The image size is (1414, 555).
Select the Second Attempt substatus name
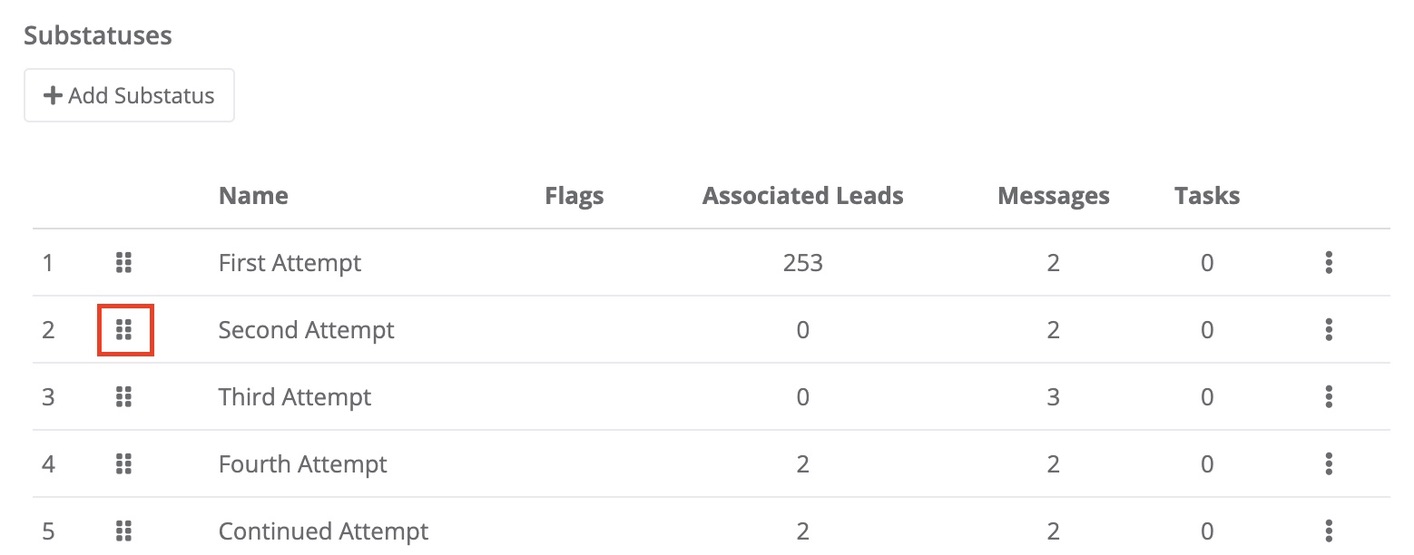click(306, 330)
